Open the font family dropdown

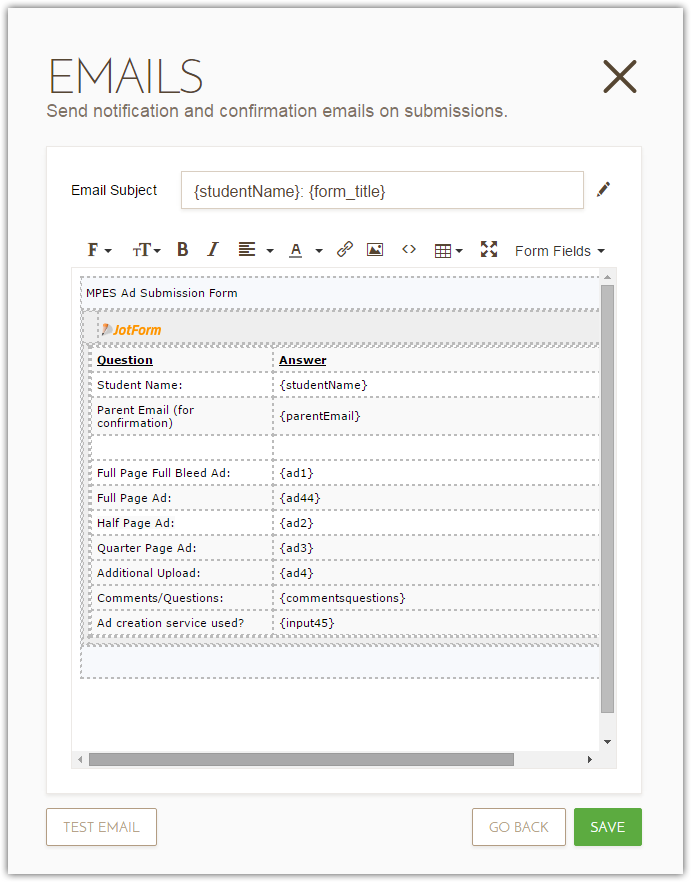click(99, 250)
